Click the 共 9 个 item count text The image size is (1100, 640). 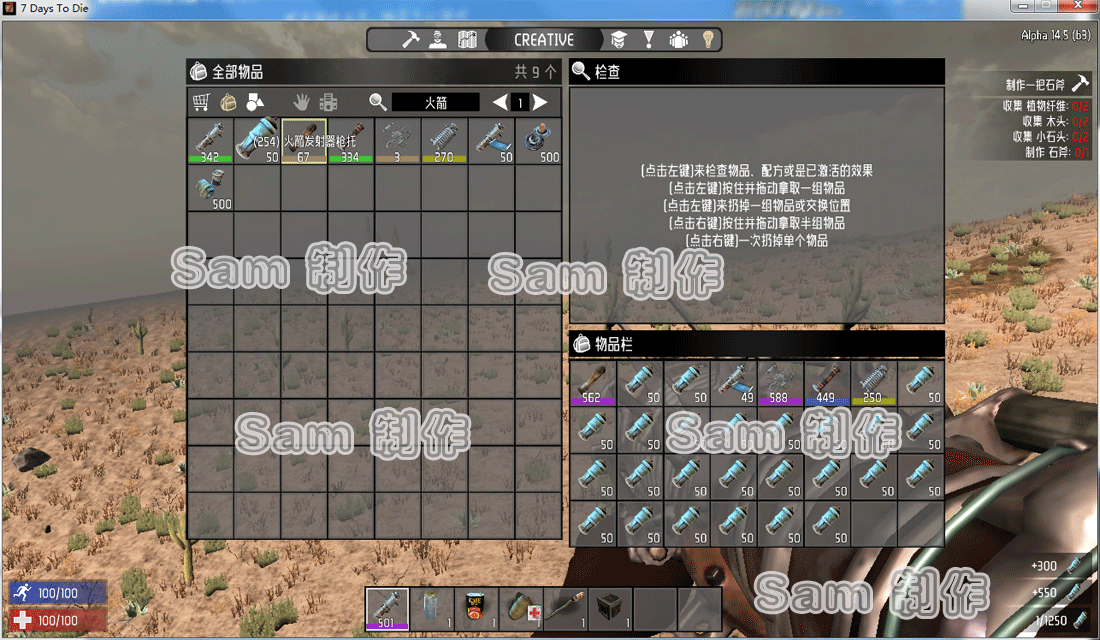click(535, 72)
